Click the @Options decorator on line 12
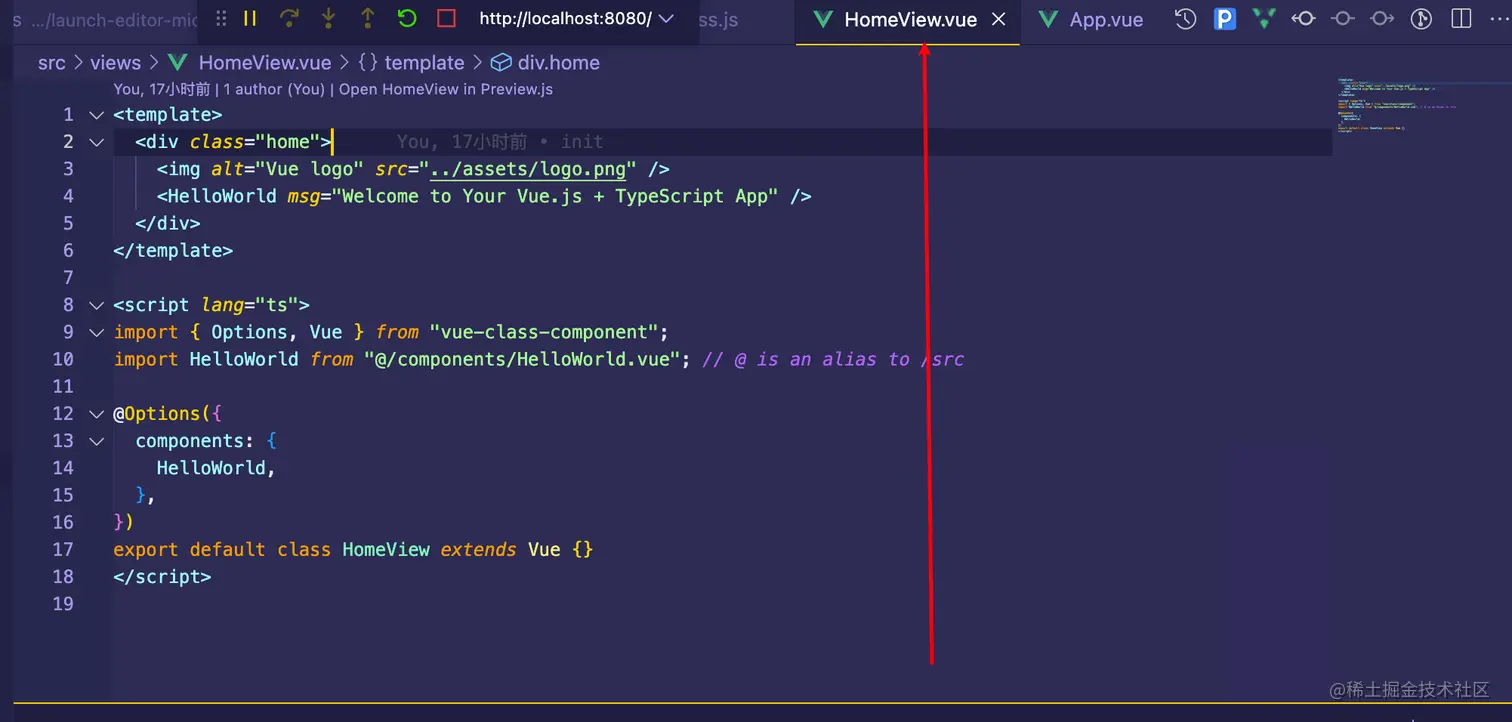1512x722 pixels. pyautogui.click(x=158, y=414)
